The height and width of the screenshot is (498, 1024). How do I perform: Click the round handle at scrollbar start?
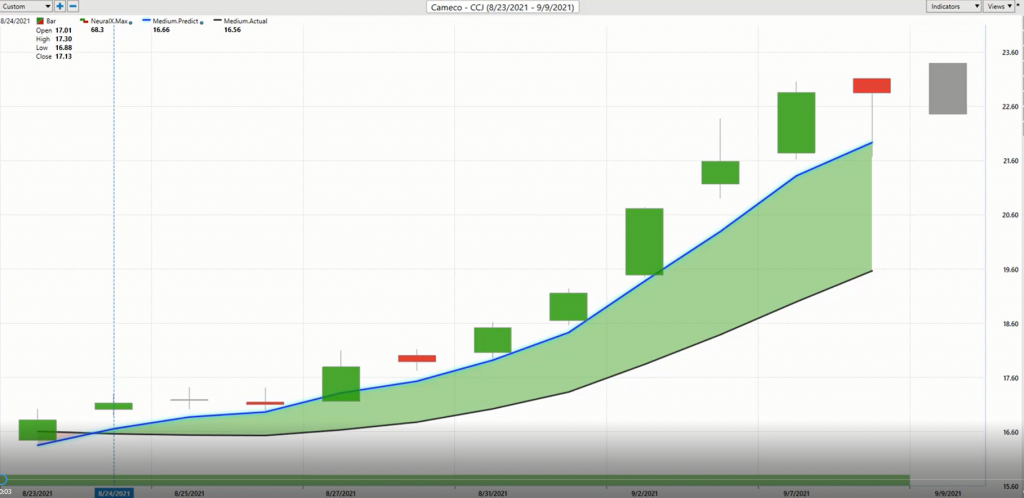[x=3, y=480]
